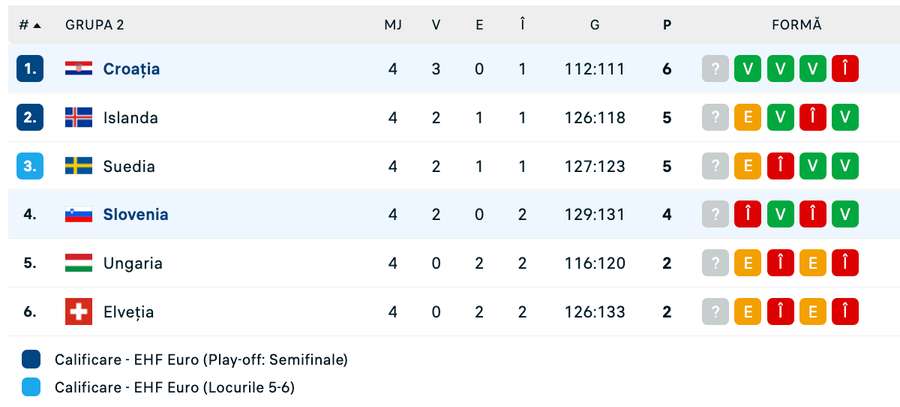Image resolution: width=900 pixels, height=407 pixels.
Task: Sort standings by MJ matches played column
Action: [393, 25]
